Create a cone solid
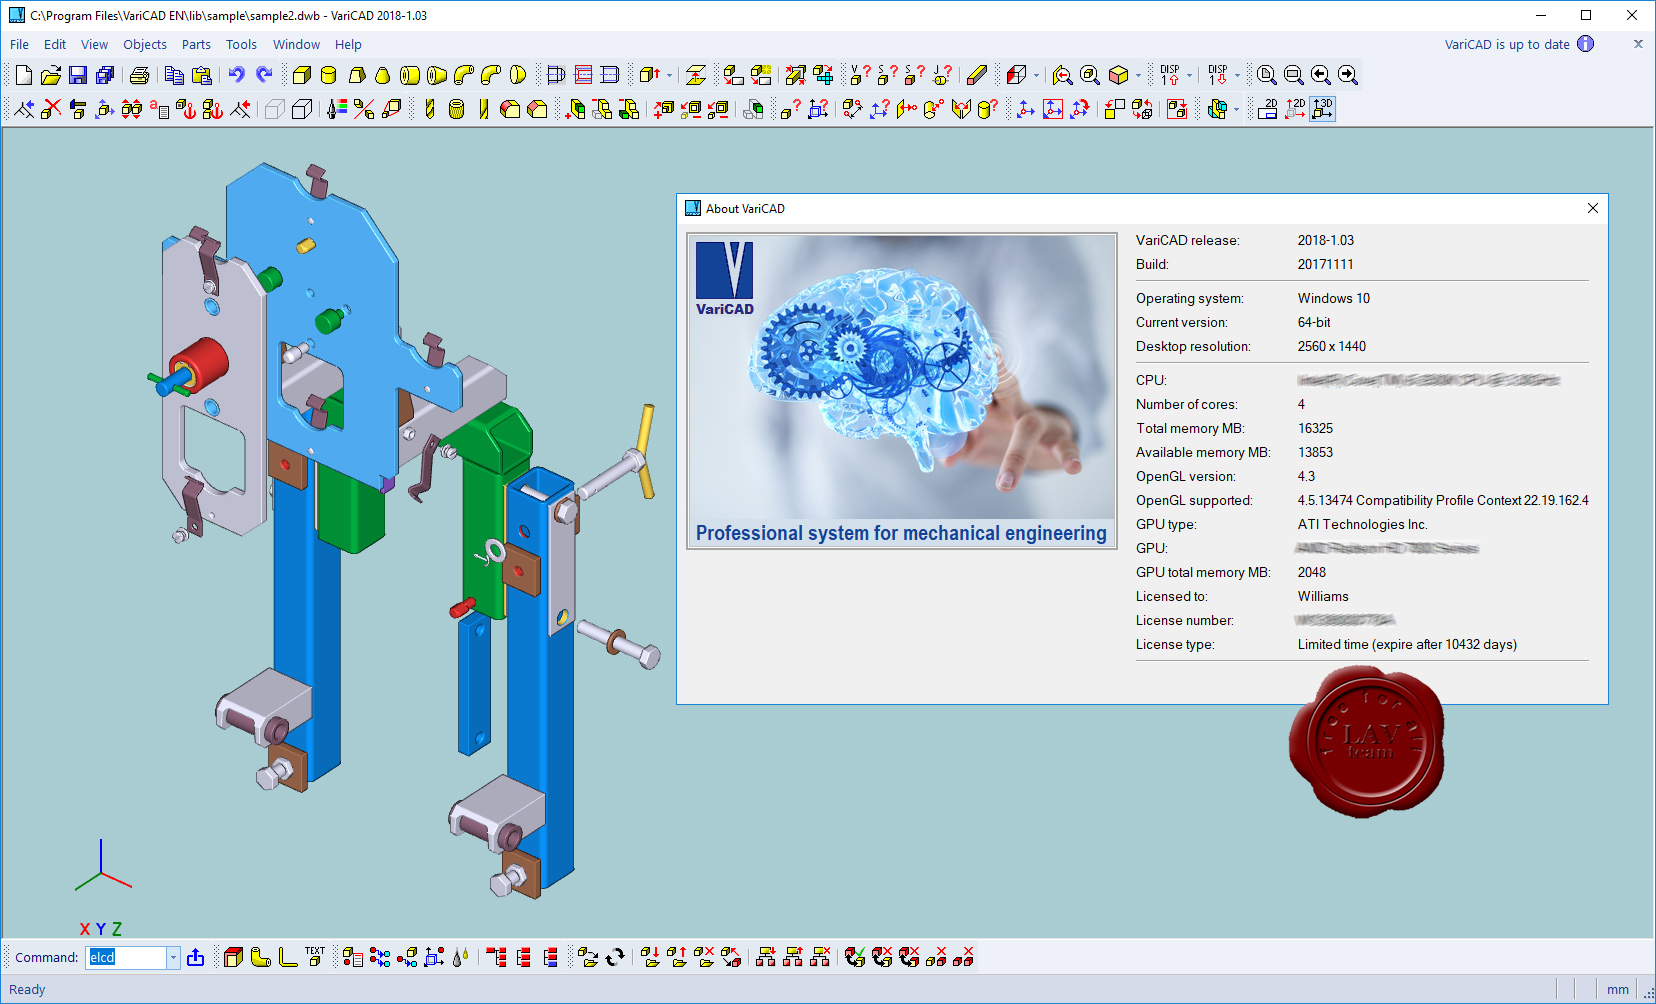 coord(382,75)
